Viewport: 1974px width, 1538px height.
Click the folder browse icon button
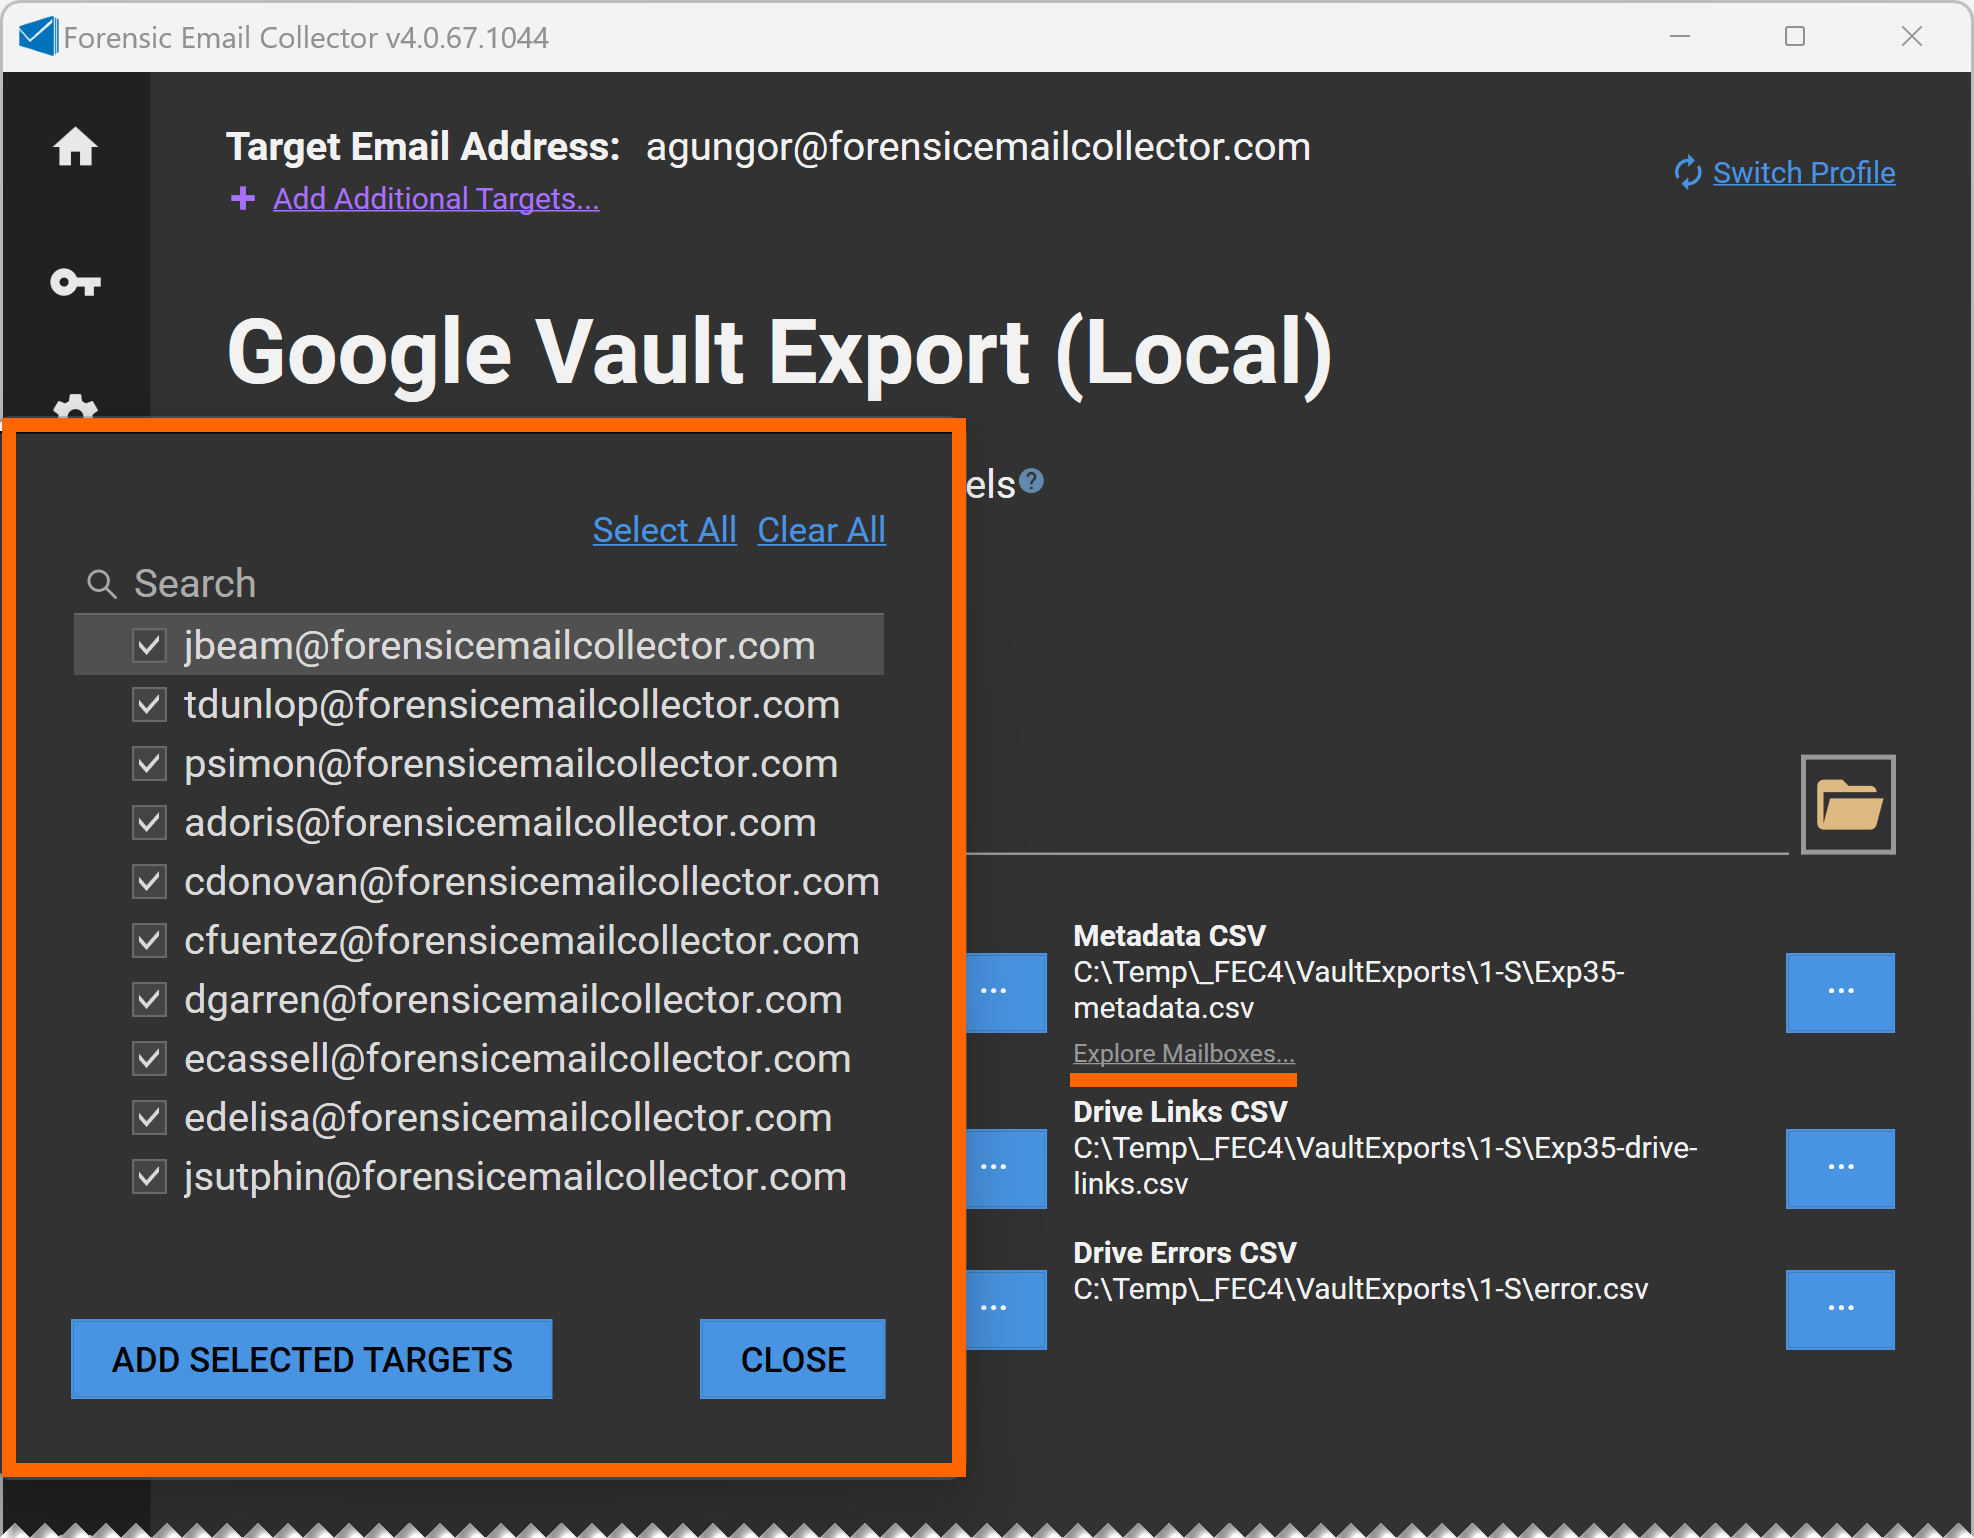(x=1847, y=804)
